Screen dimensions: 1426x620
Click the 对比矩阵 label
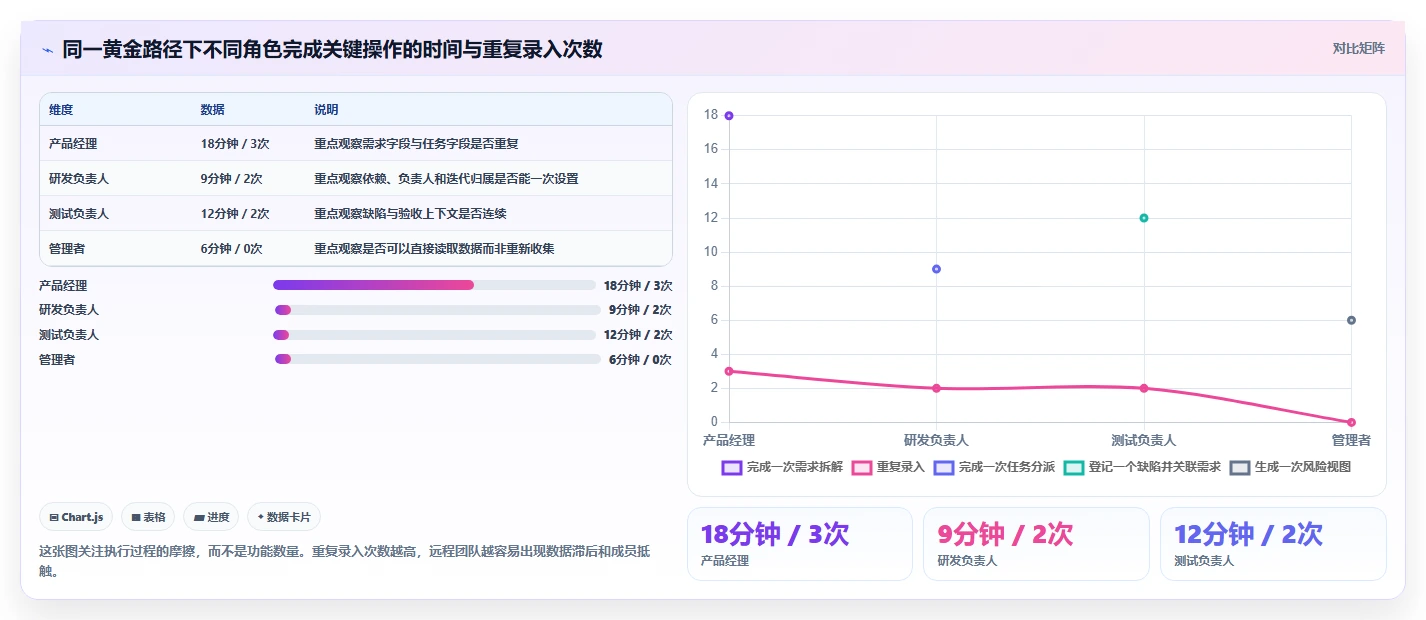click(1359, 48)
